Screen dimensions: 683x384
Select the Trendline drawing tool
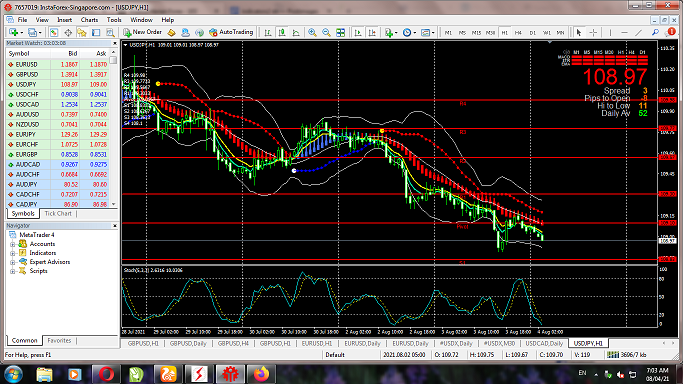coord(639,32)
